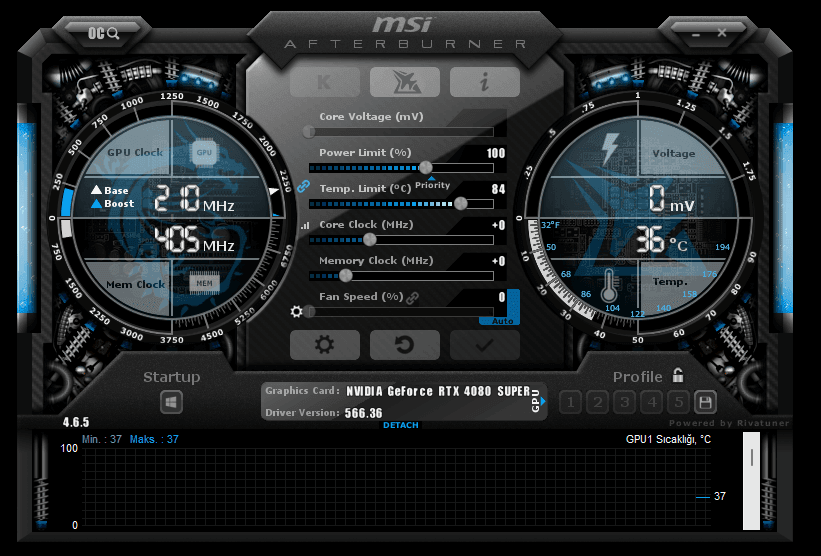Open the OC Scanner search icon
The height and width of the screenshot is (556, 821).
point(104,33)
